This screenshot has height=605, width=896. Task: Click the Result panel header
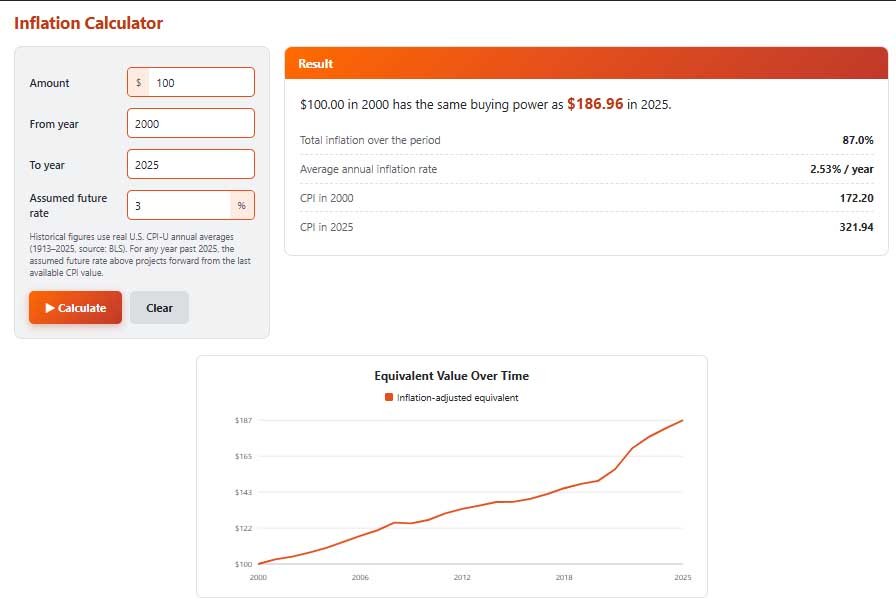pos(586,63)
